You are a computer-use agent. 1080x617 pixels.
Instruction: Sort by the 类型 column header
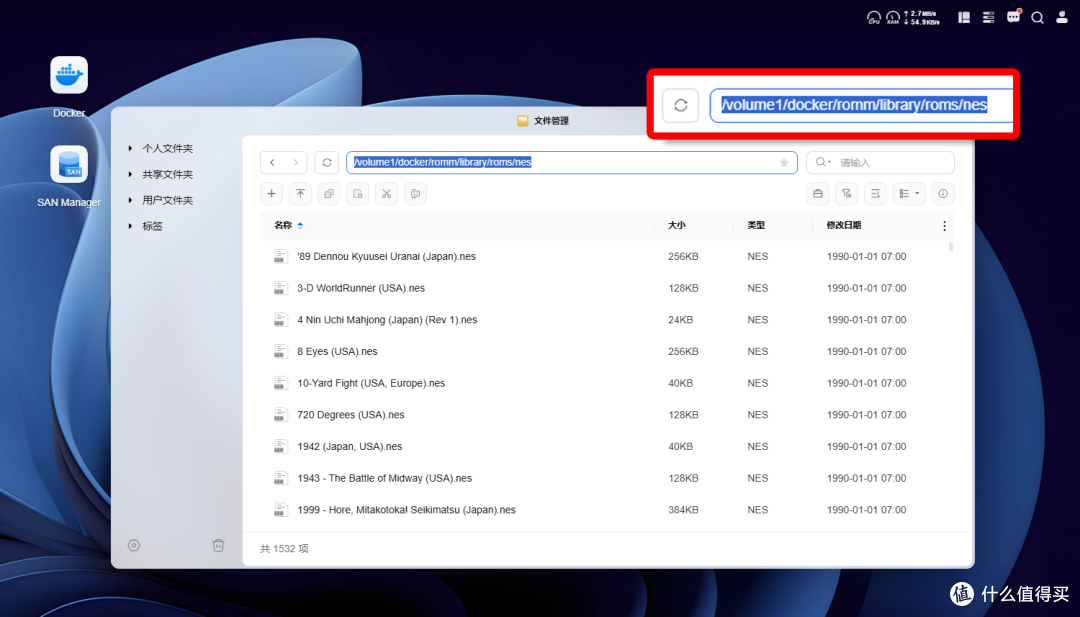(x=756, y=225)
